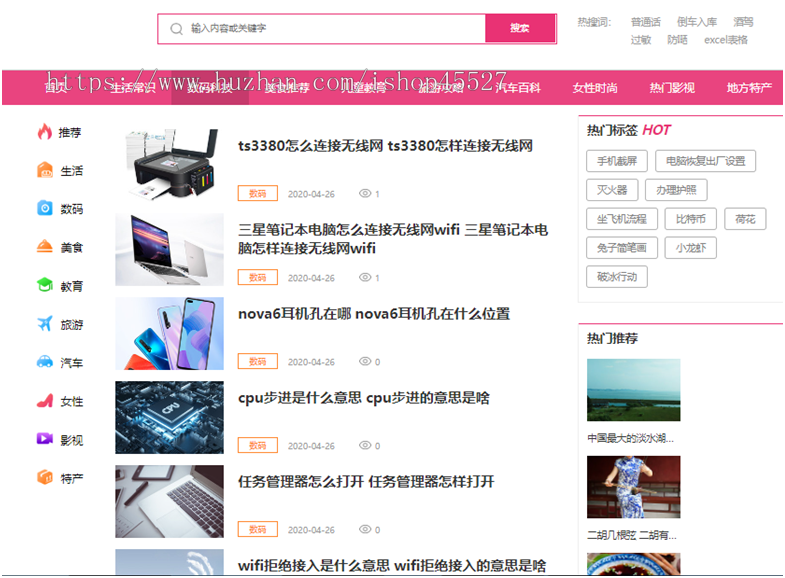Select the hot search word 酒驾
This screenshot has width=785, height=578.
click(743, 22)
